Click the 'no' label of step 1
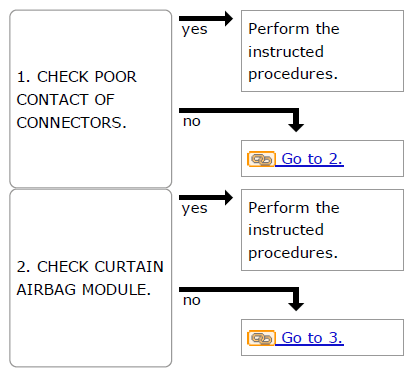 [x=192, y=121]
